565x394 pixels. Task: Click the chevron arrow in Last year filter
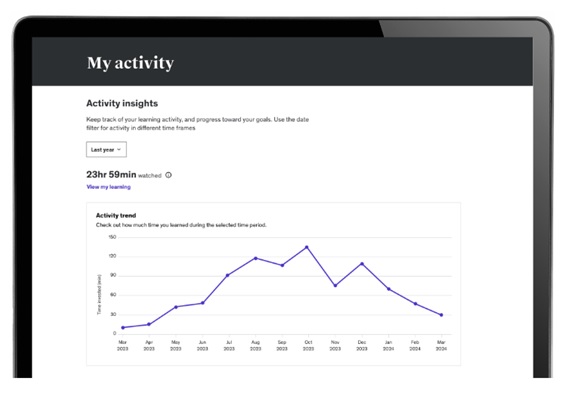(x=119, y=150)
